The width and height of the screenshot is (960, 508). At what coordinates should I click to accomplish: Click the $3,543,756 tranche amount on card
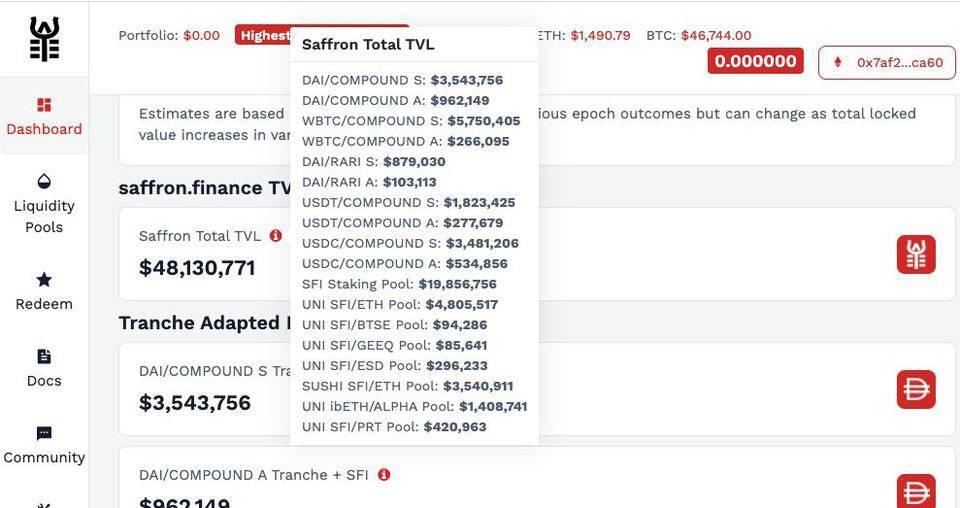(x=195, y=403)
